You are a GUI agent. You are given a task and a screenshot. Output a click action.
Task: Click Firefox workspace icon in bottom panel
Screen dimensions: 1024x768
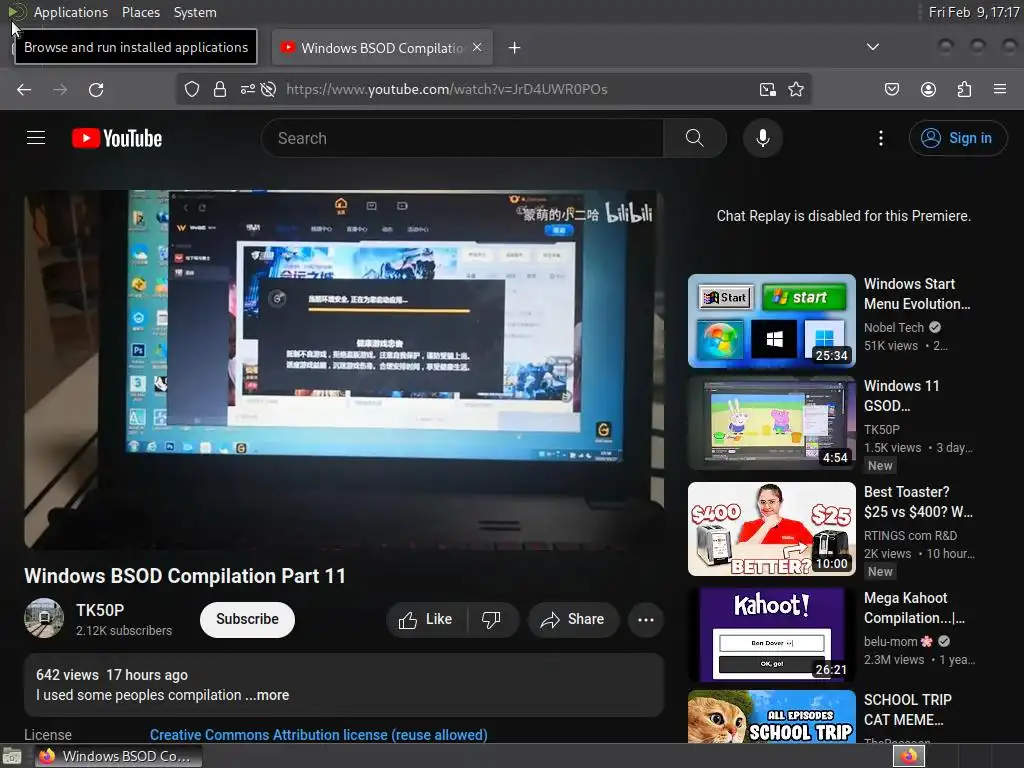tap(908, 756)
